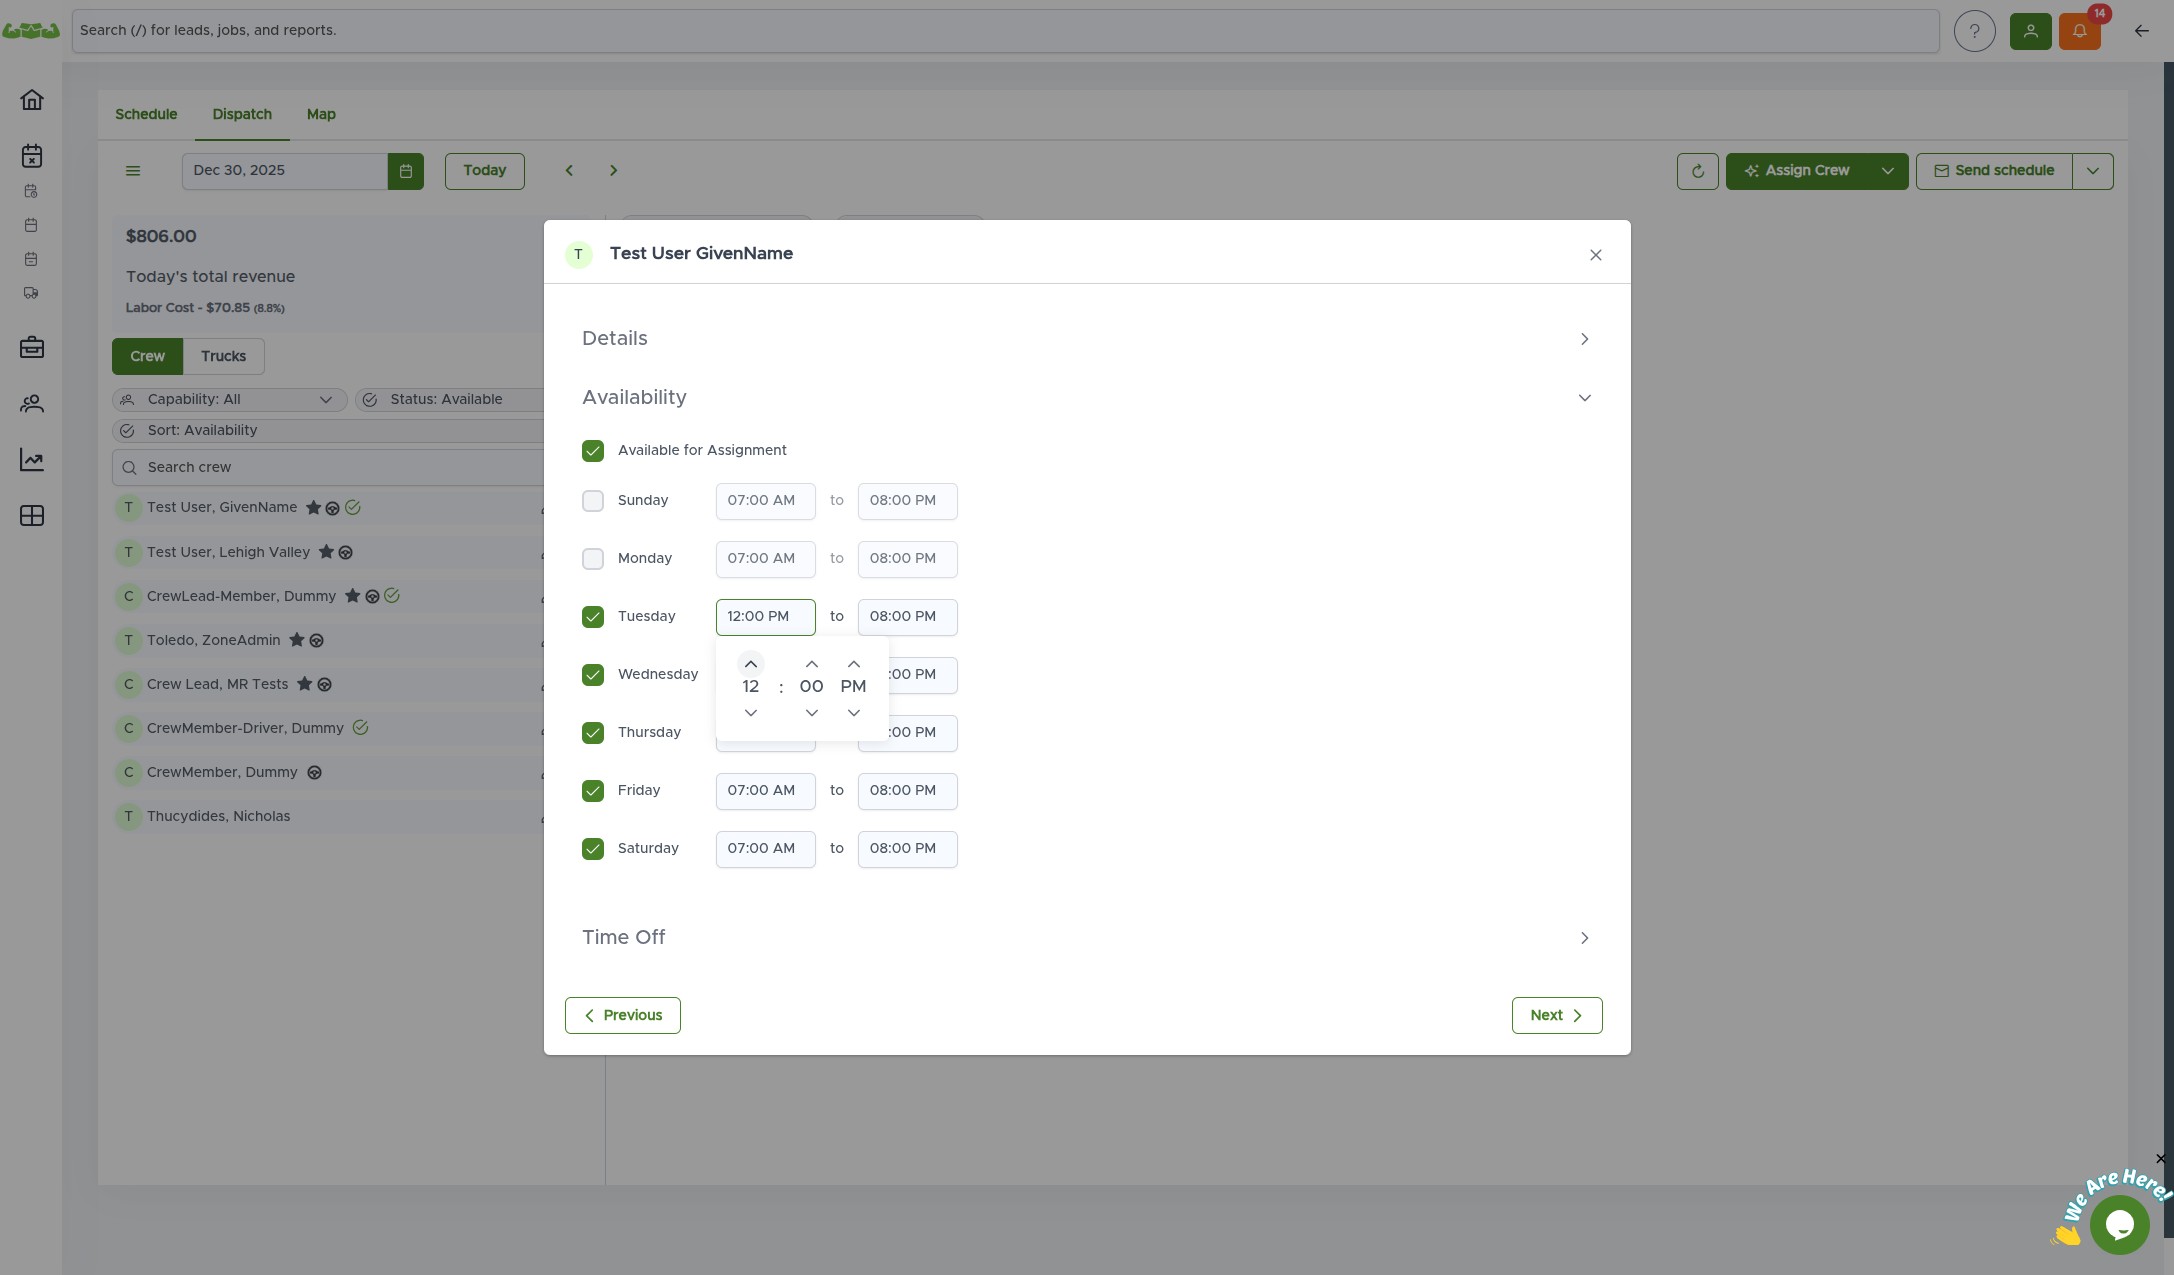This screenshot has height=1275, width=2174.
Task: Increase the minutes in time picker
Action: tap(812, 664)
